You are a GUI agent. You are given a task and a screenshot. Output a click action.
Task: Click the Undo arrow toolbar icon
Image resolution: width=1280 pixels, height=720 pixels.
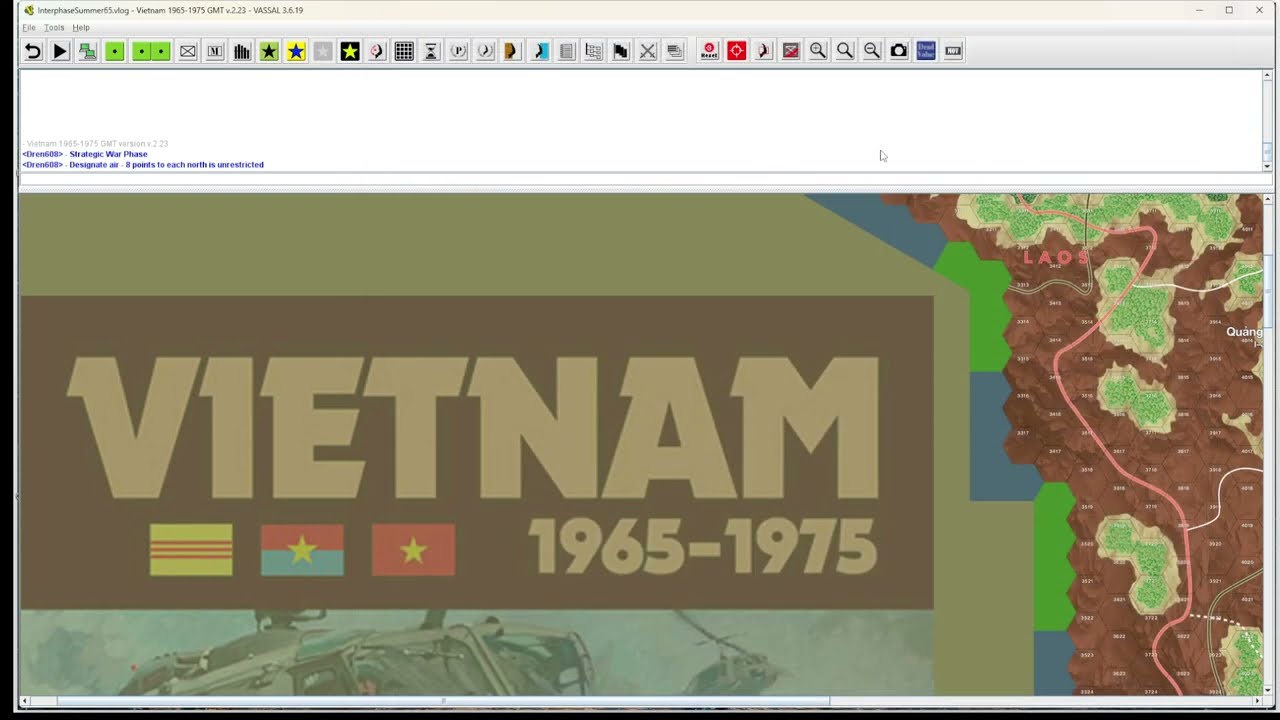[x=33, y=51]
